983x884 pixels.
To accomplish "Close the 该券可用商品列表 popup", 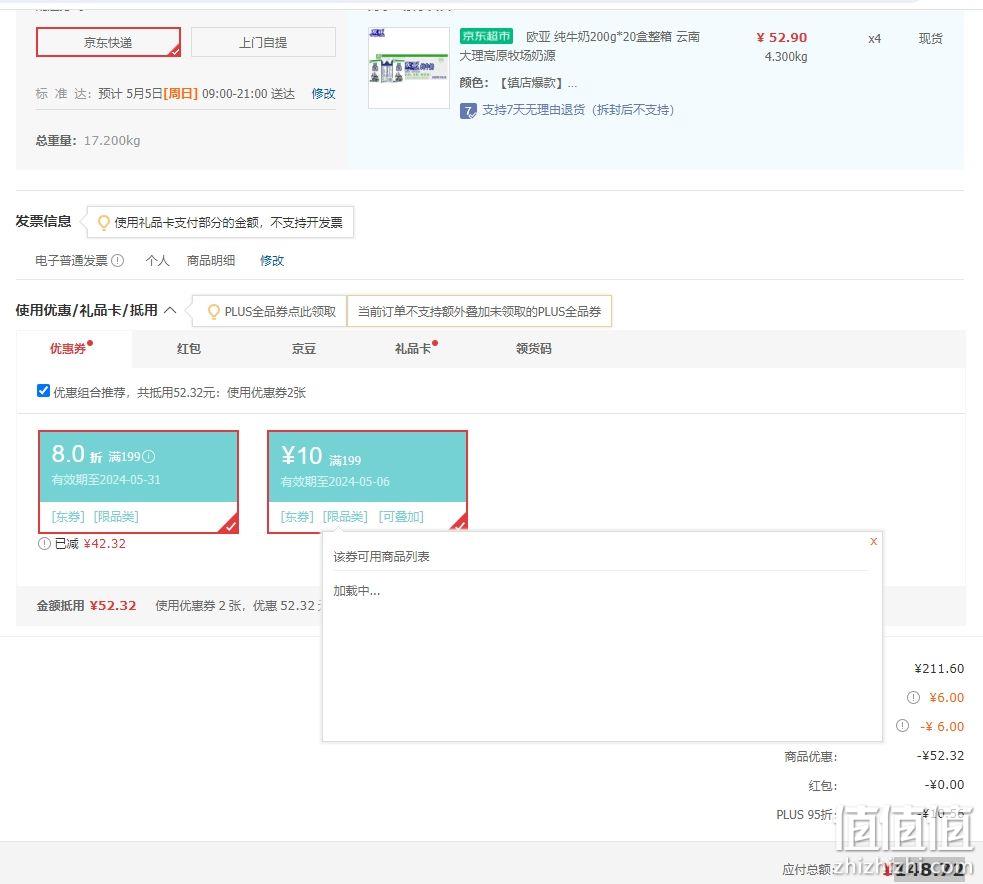I will coord(873,541).
